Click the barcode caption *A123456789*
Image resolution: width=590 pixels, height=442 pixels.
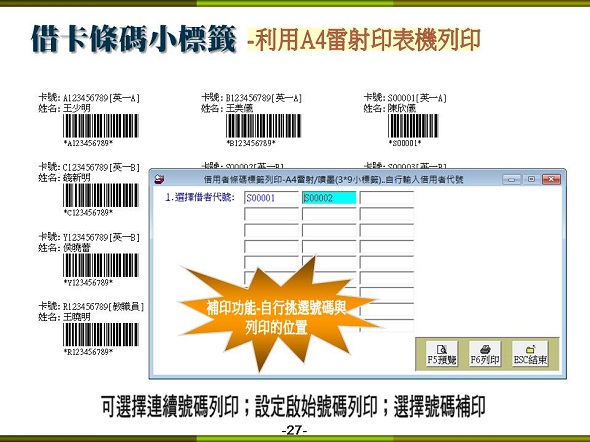(88, 143)
